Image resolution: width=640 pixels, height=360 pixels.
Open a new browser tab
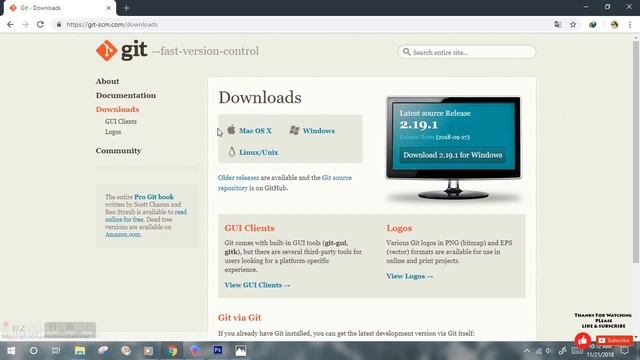[x=126, y=8]
